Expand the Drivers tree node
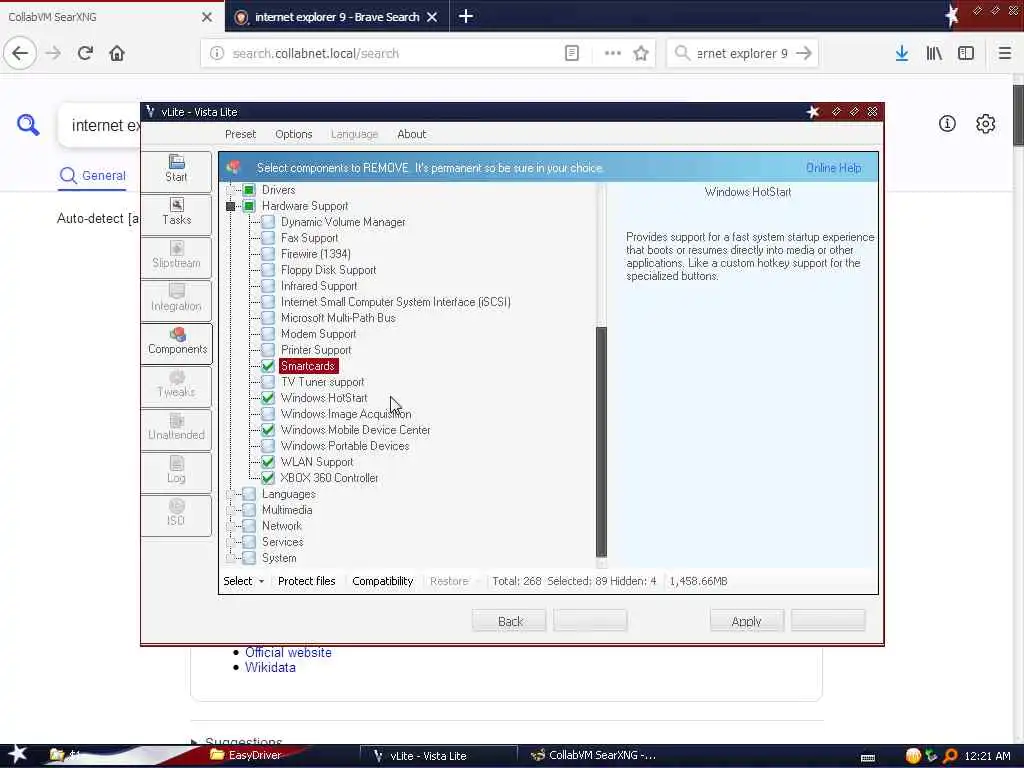Image resolution: width=1024 pixels, height=768 pixels. (x=231, y=190)
